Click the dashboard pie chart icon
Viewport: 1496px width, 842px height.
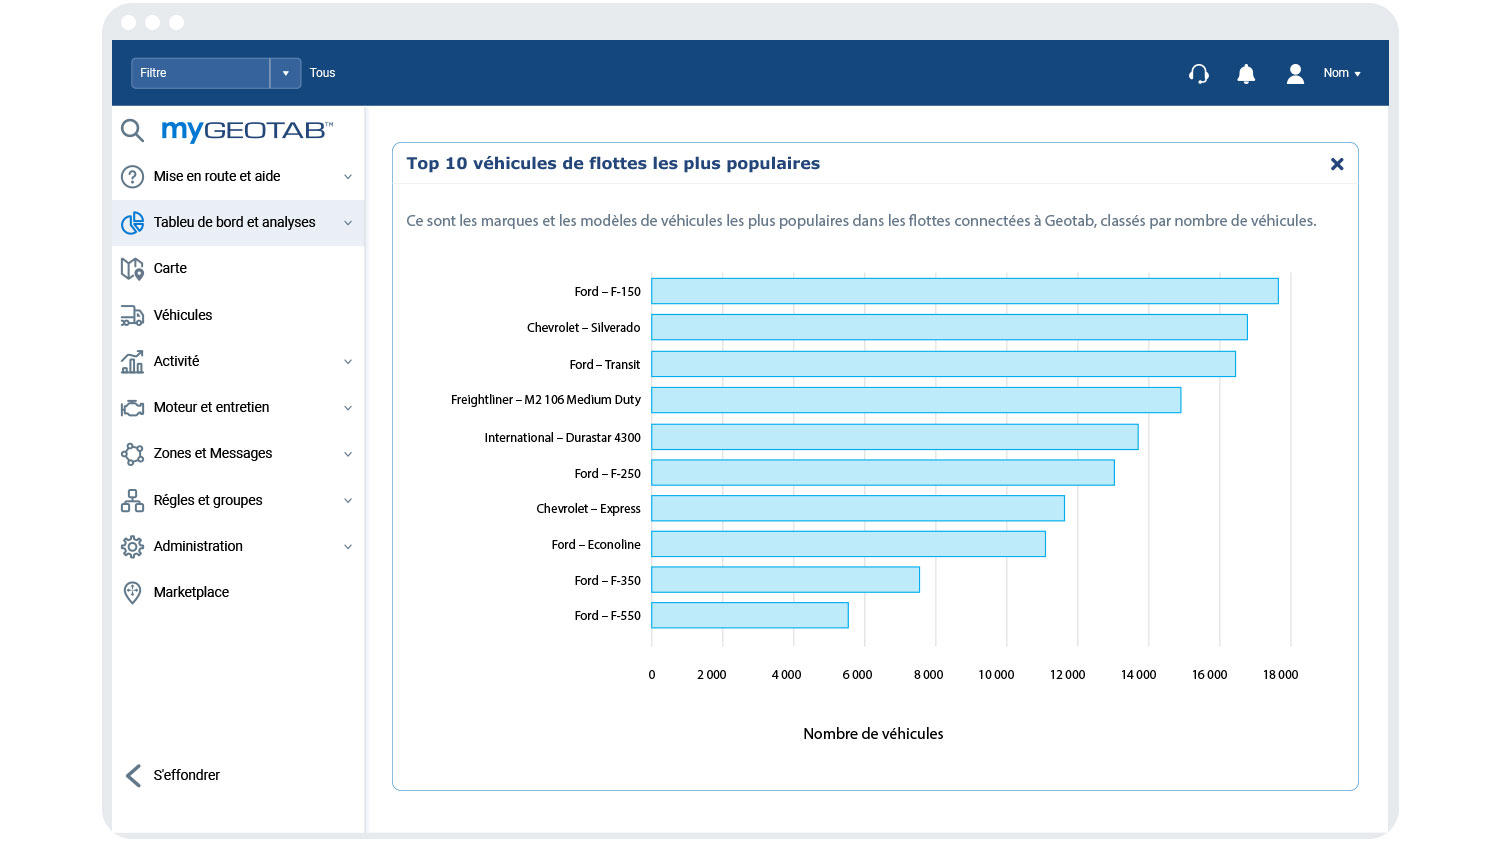tap(132, 223)
